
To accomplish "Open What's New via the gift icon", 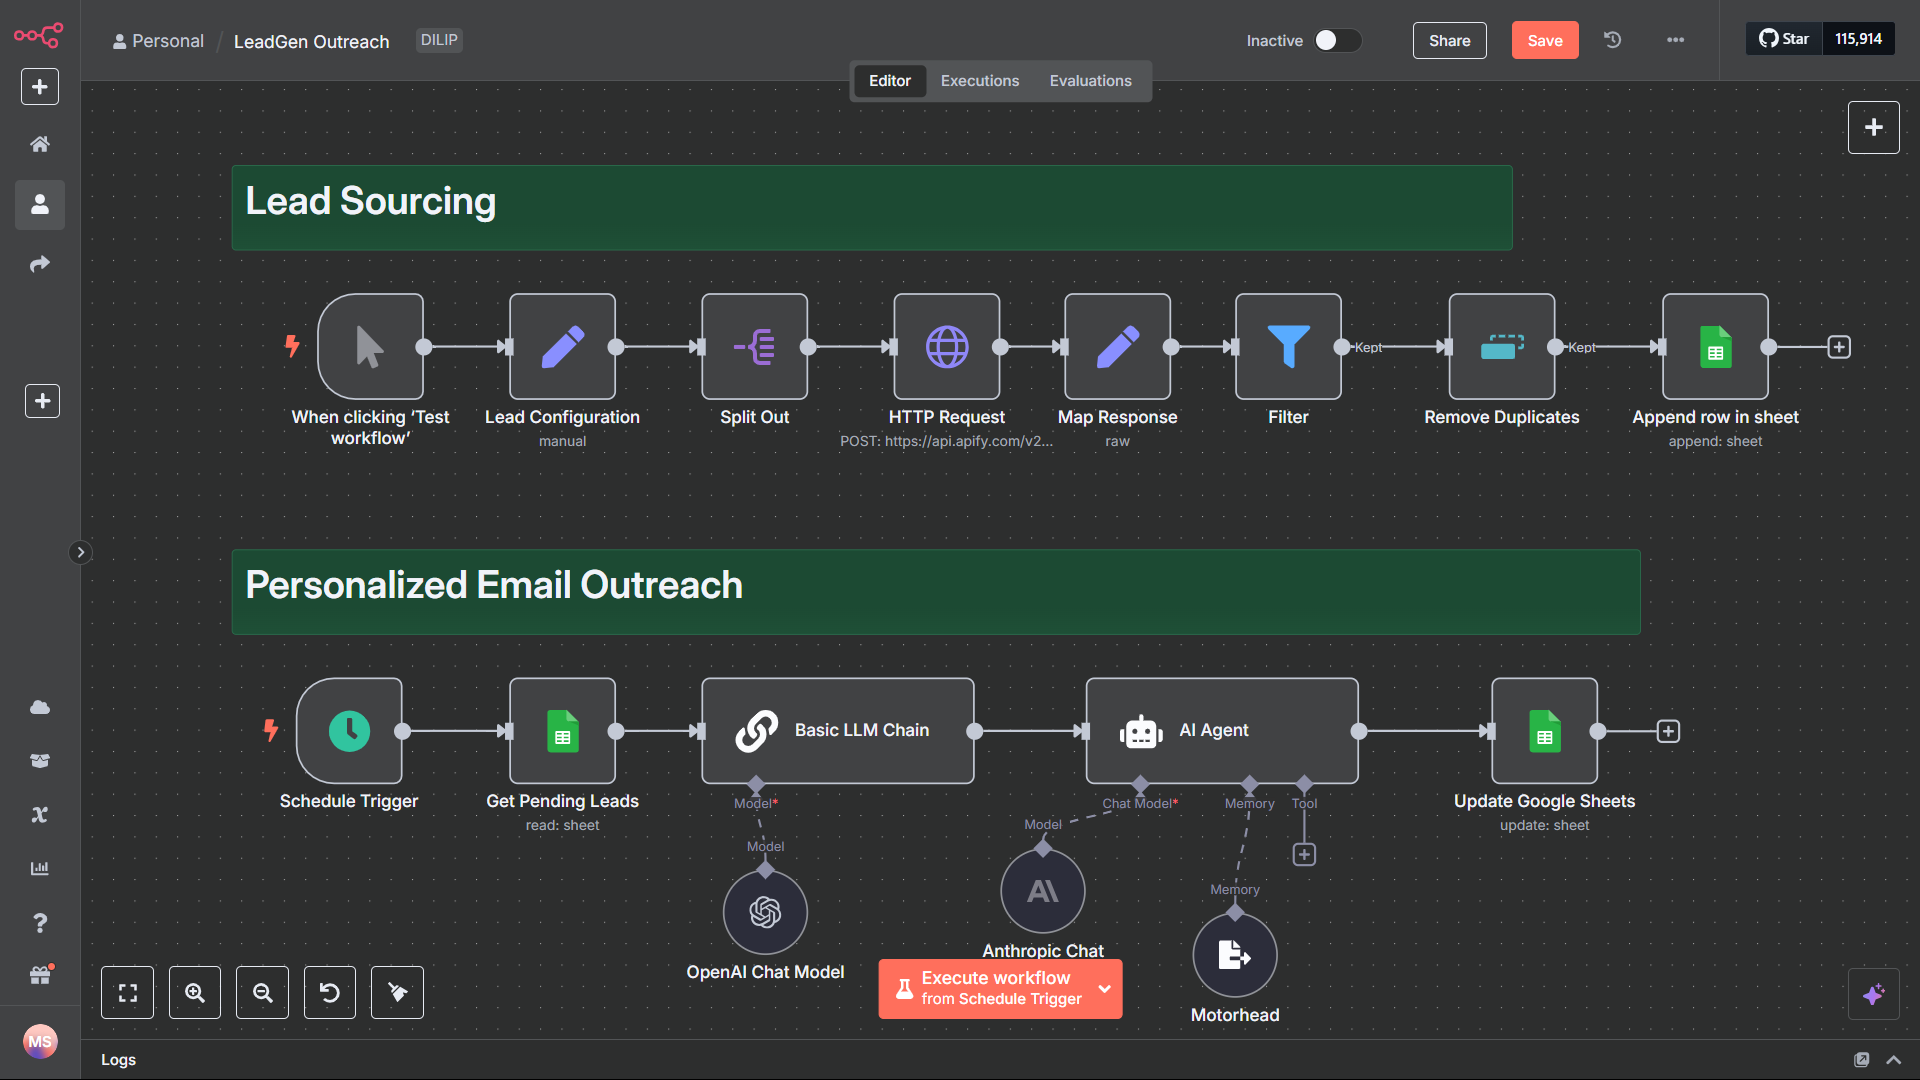I will [40, 975].
